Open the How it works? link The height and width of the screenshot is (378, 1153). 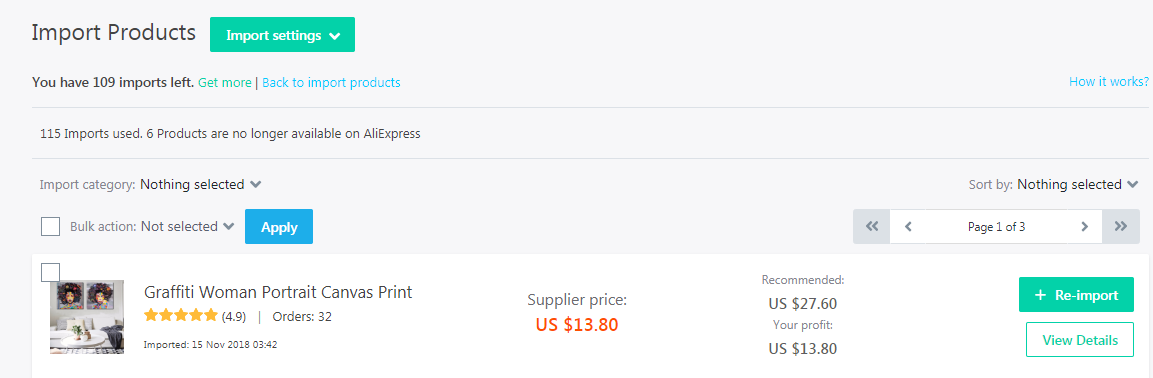click(x=1109, y=82)
